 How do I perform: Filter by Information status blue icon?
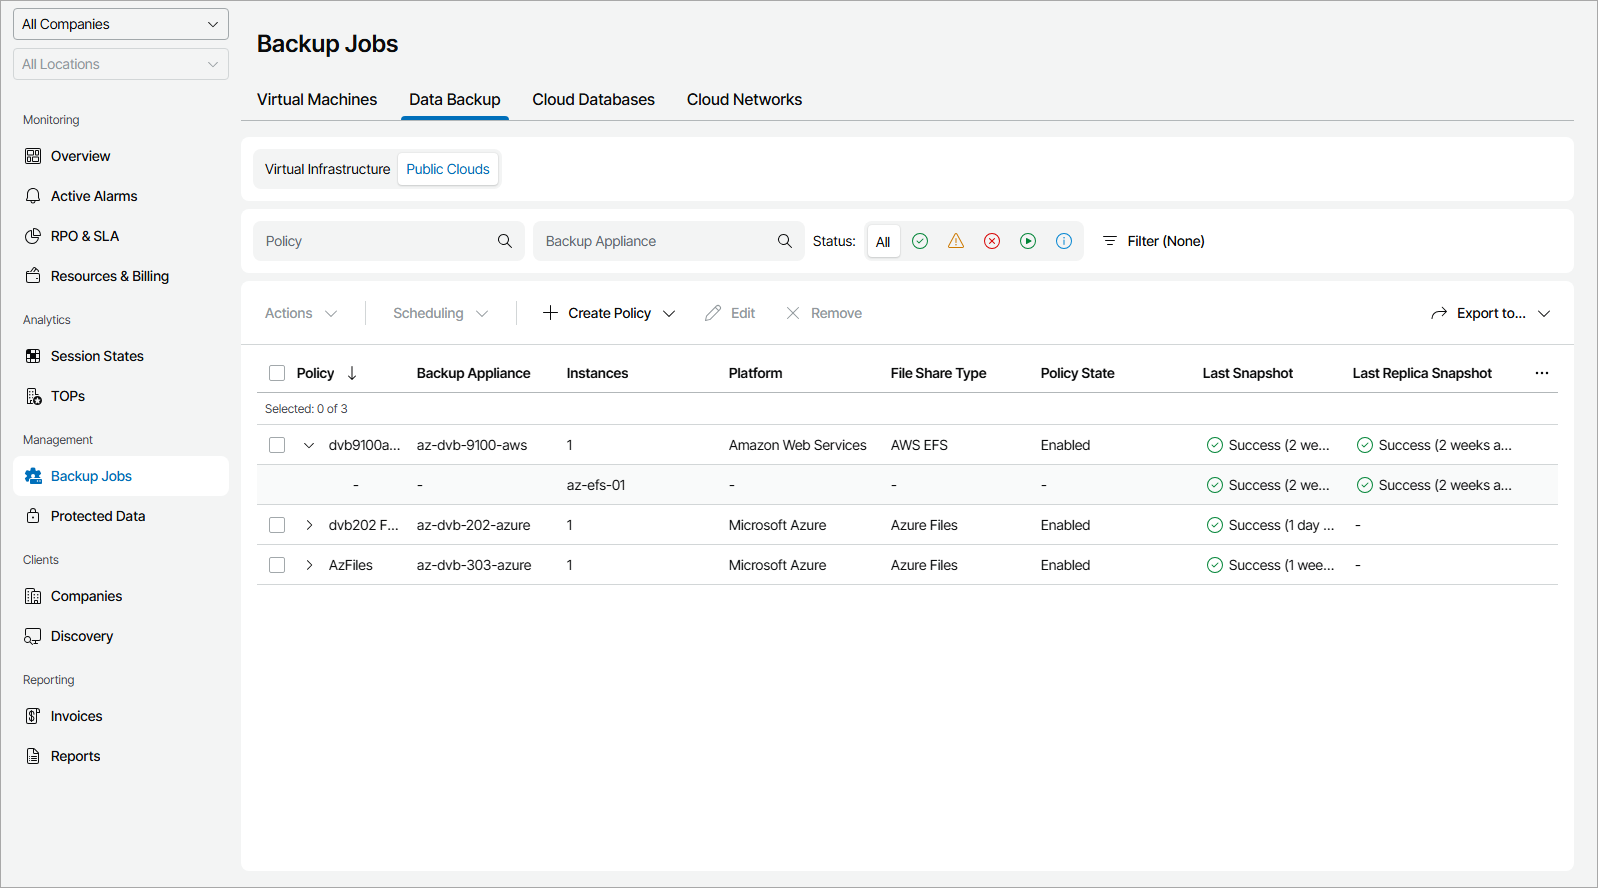[x=1064, y=241]
